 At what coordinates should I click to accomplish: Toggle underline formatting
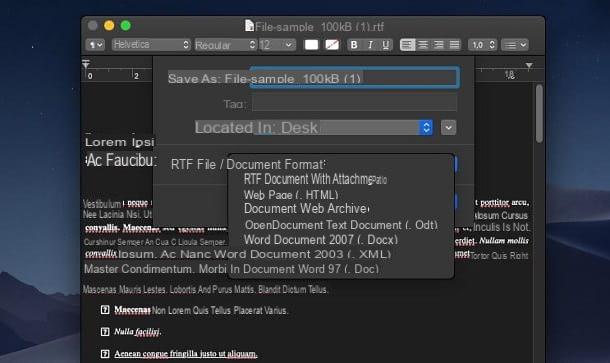click(386, 45)
